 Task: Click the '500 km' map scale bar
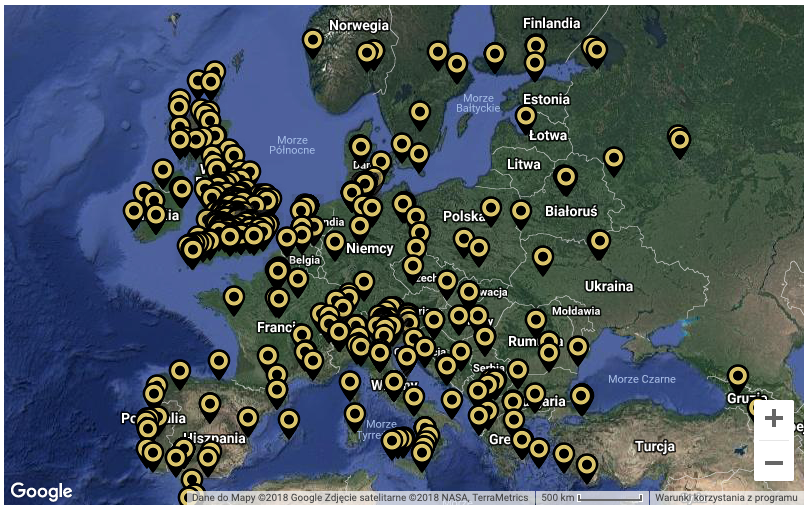pyautogui.click(x=591, y=498)
